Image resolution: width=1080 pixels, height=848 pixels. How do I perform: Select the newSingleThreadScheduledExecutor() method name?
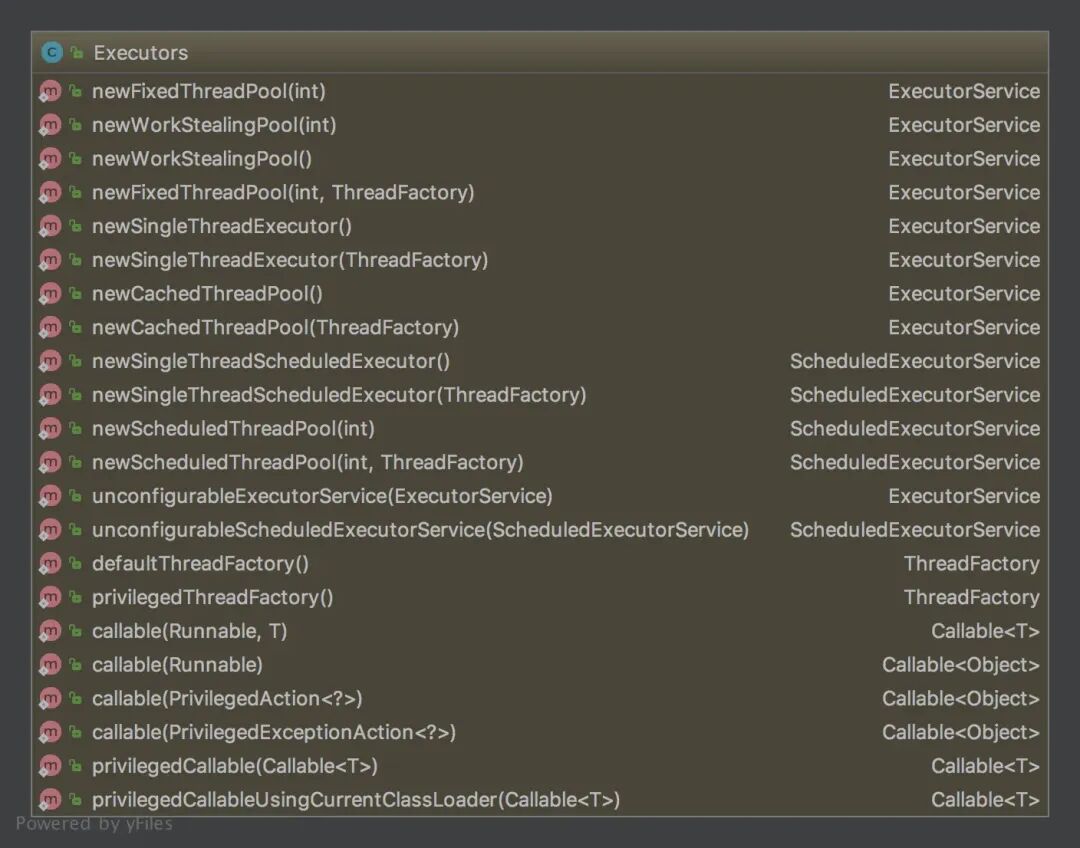[271, 361]
